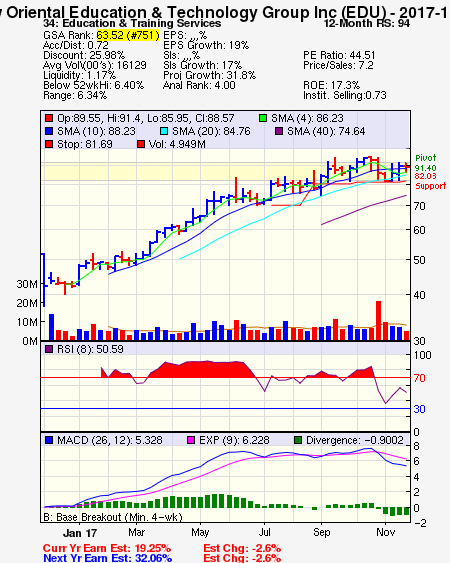Click the cyan SMA (20) legend swatch
The image size is (450, 563).
point(164,131)
